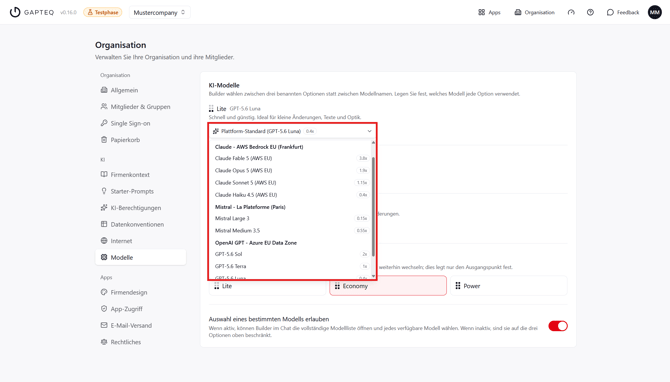Choose Mistral Large 3 model

pyautogui.click(x=291, y=218)
